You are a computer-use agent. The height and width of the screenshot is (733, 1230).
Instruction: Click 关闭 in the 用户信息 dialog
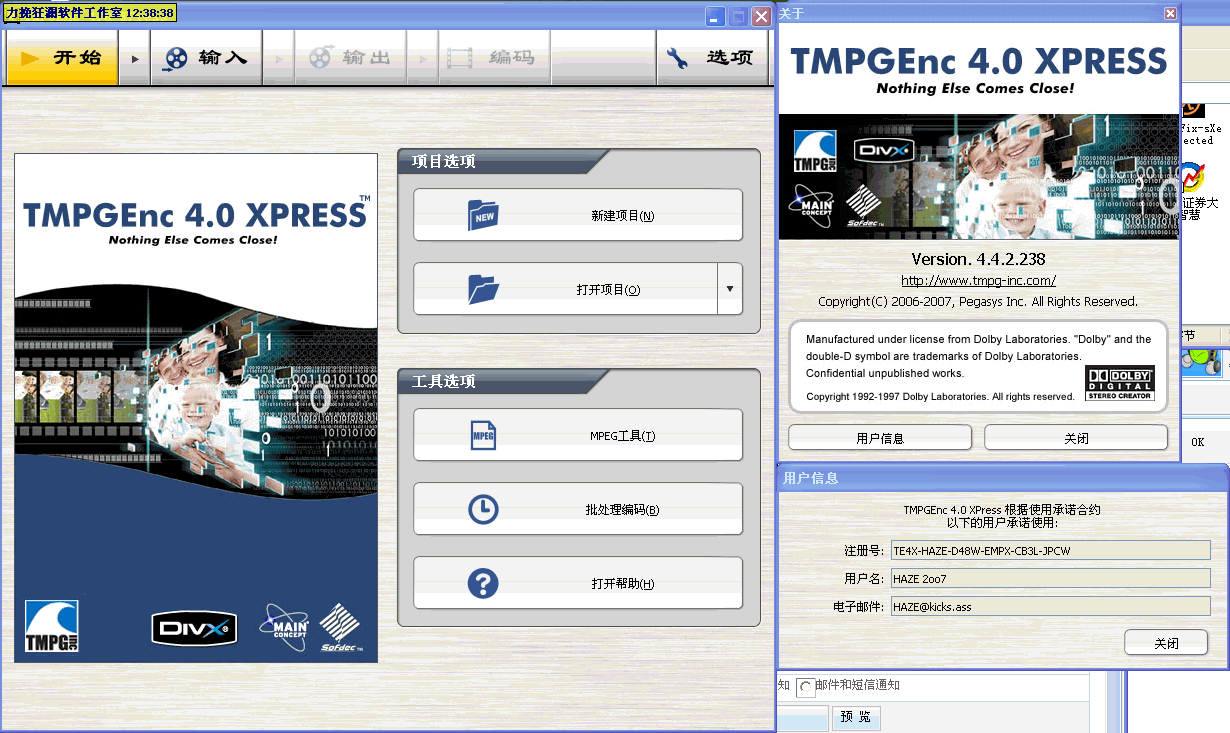coord(1166,643)
